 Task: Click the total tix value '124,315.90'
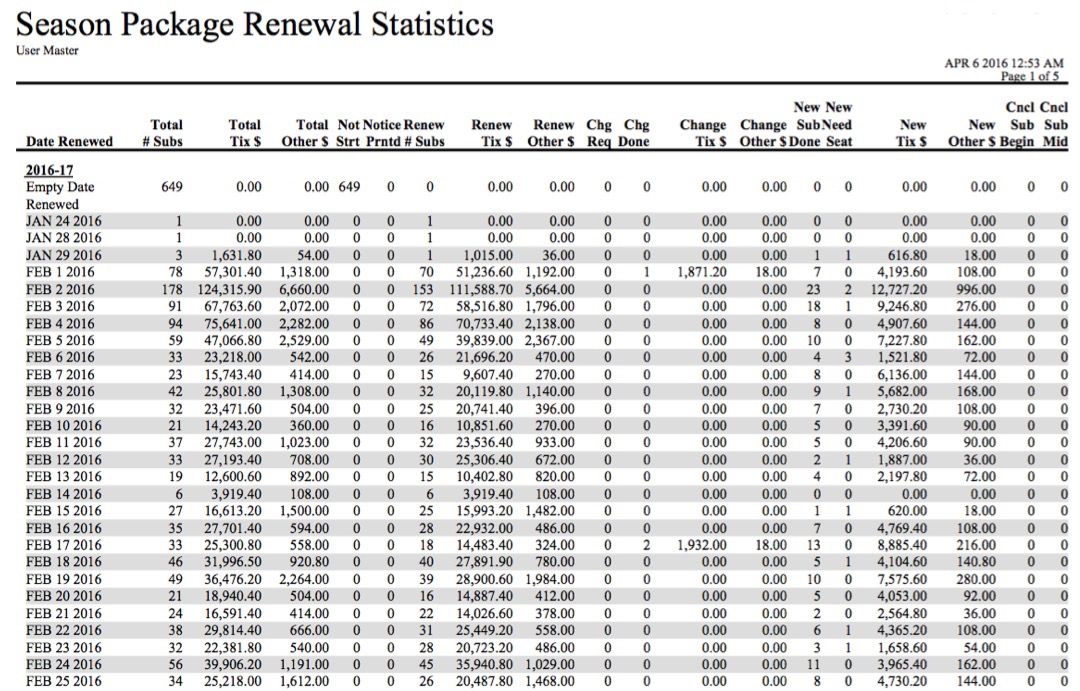point(229,289)
